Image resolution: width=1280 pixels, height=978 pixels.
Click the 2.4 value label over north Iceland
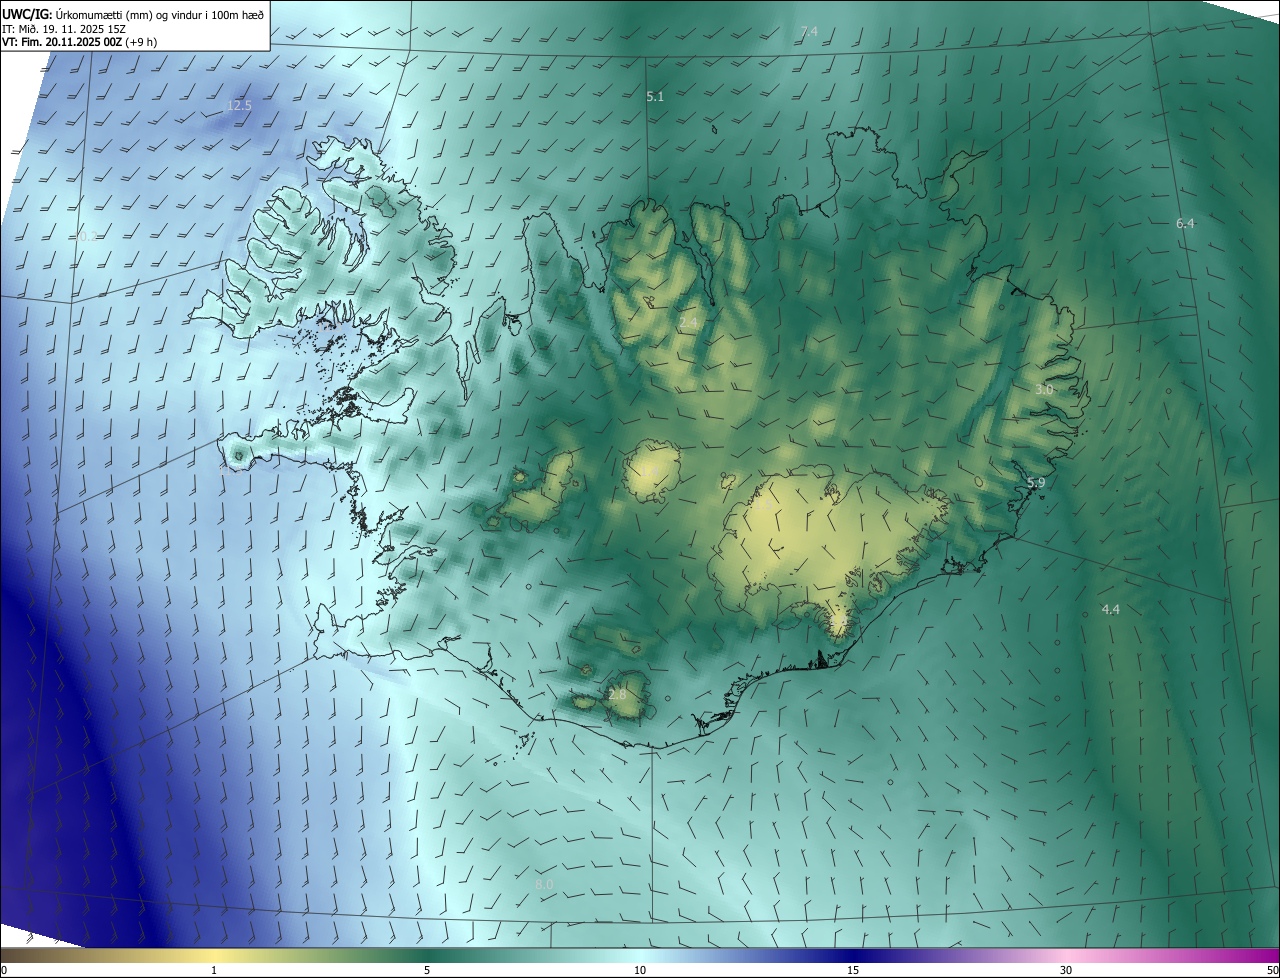pos(689,323)
